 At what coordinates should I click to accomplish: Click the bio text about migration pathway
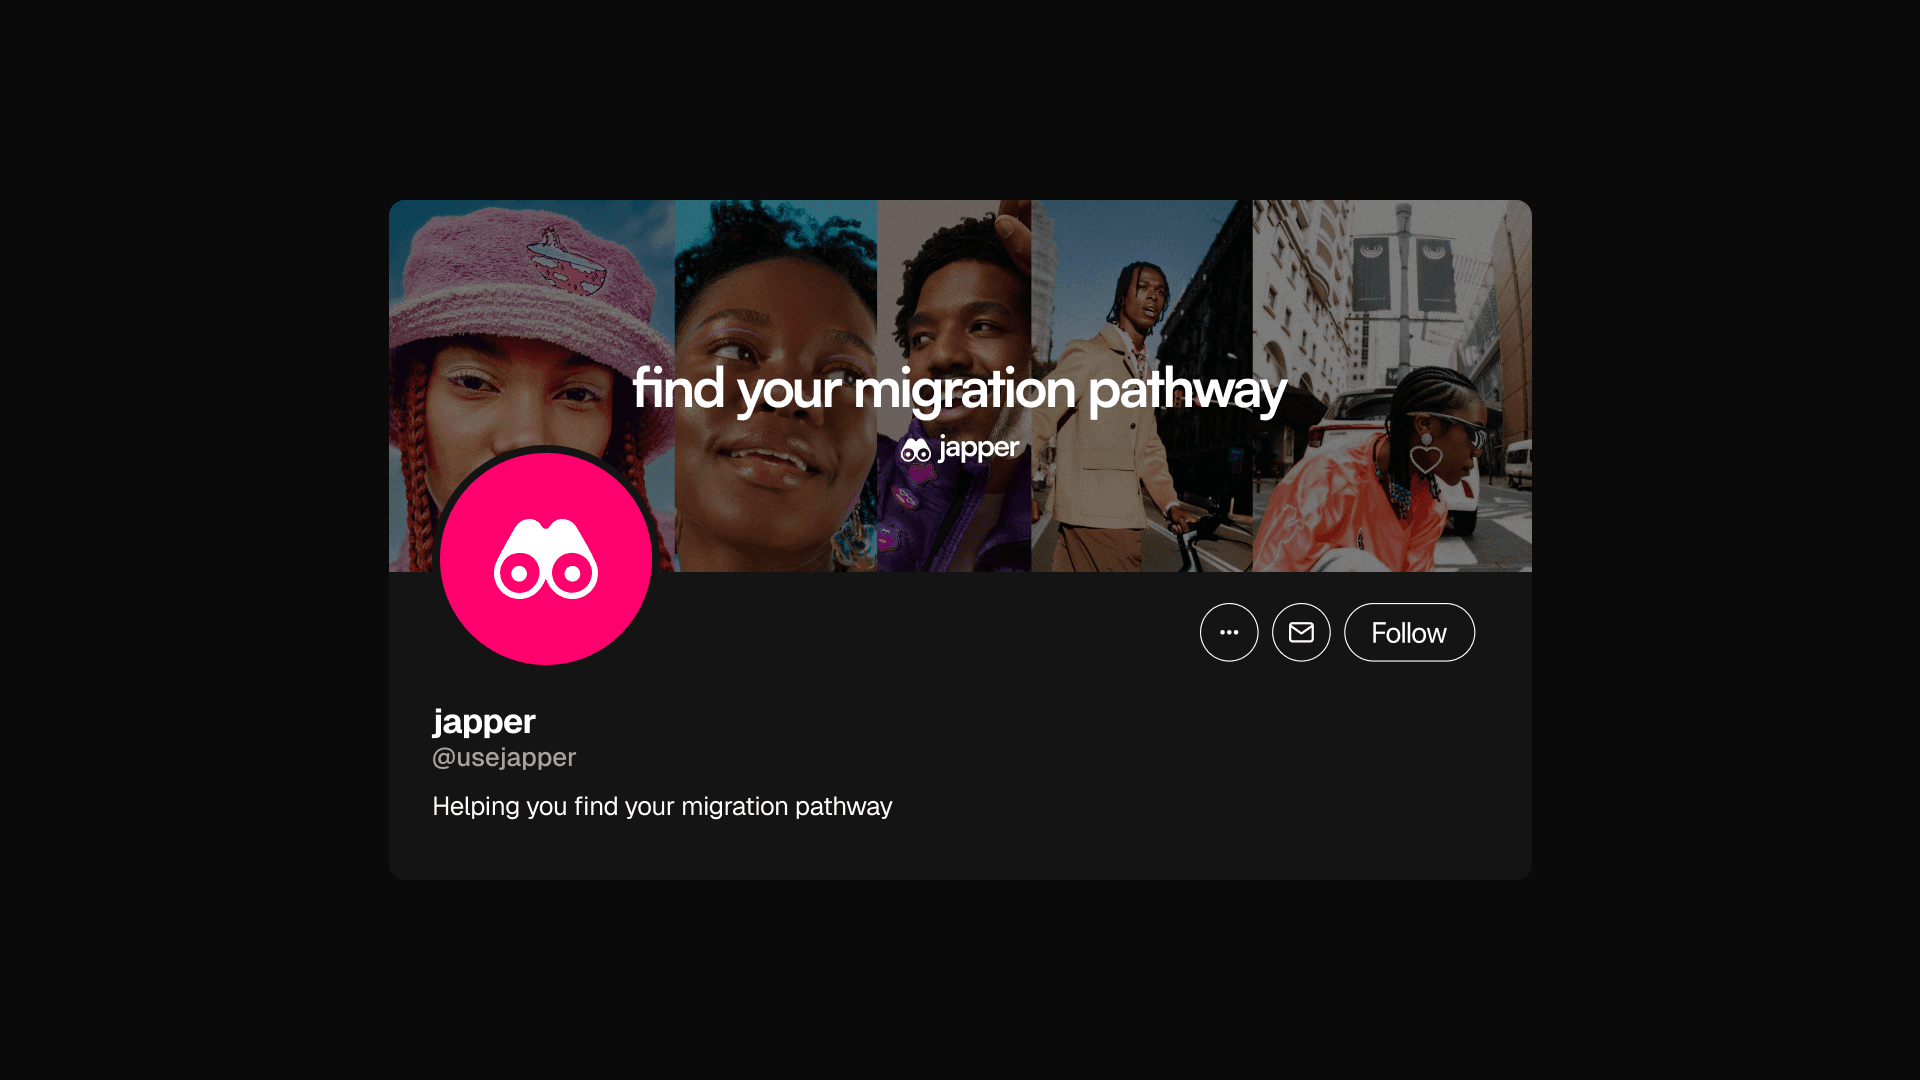coord(662,806)
